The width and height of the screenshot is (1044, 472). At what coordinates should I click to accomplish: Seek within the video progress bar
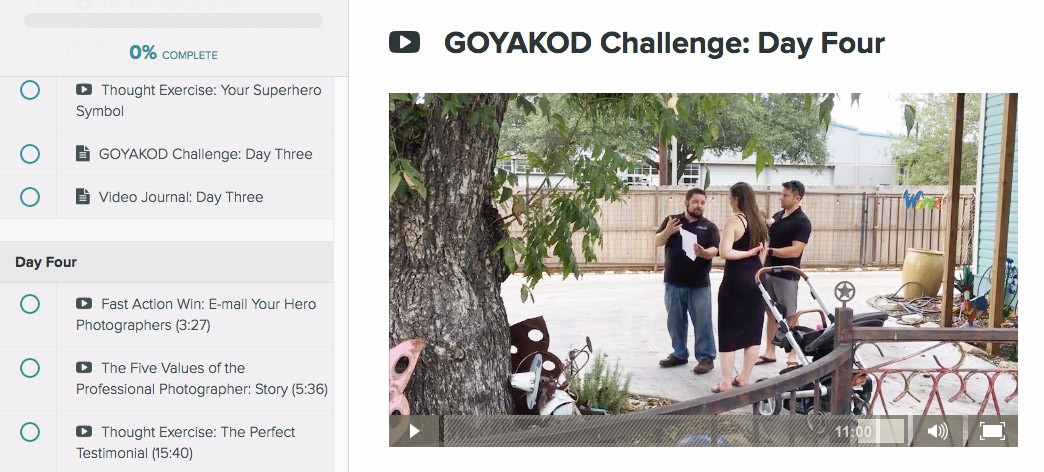click(636, 431)
